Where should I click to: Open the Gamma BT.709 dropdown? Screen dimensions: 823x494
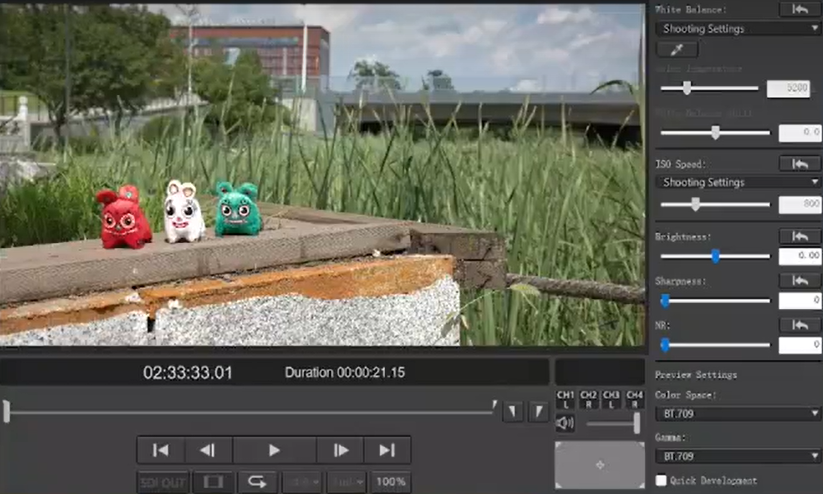[738, 456]
